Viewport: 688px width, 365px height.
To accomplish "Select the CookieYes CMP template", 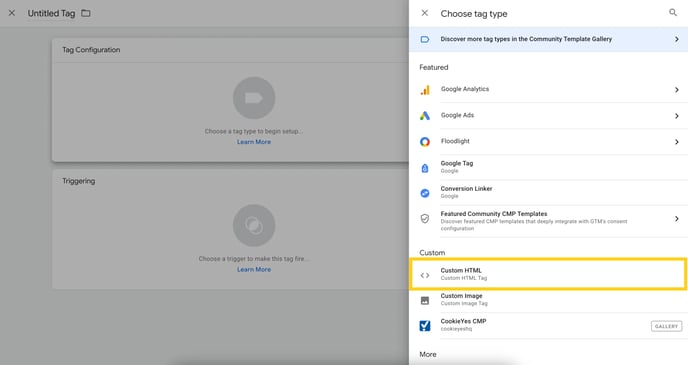I will click(x=548, y=326).
